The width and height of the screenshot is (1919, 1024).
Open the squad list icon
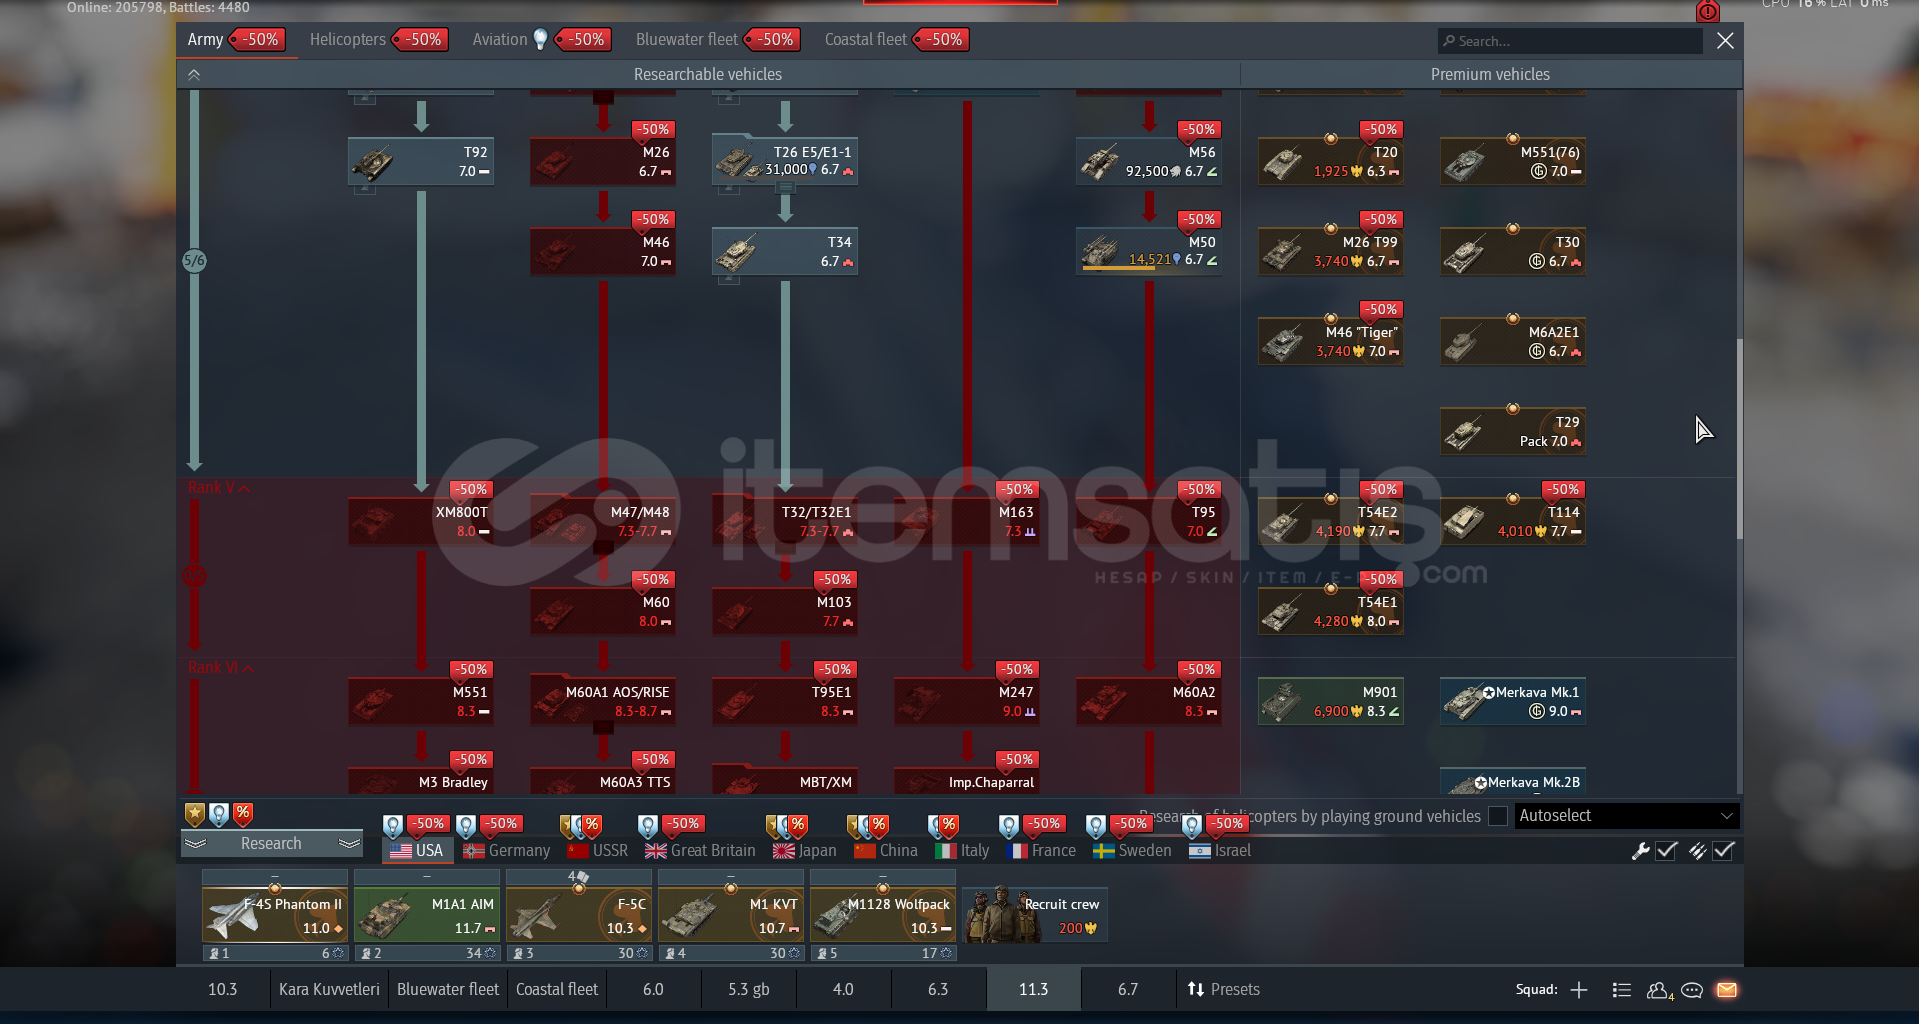point(1622,990)
